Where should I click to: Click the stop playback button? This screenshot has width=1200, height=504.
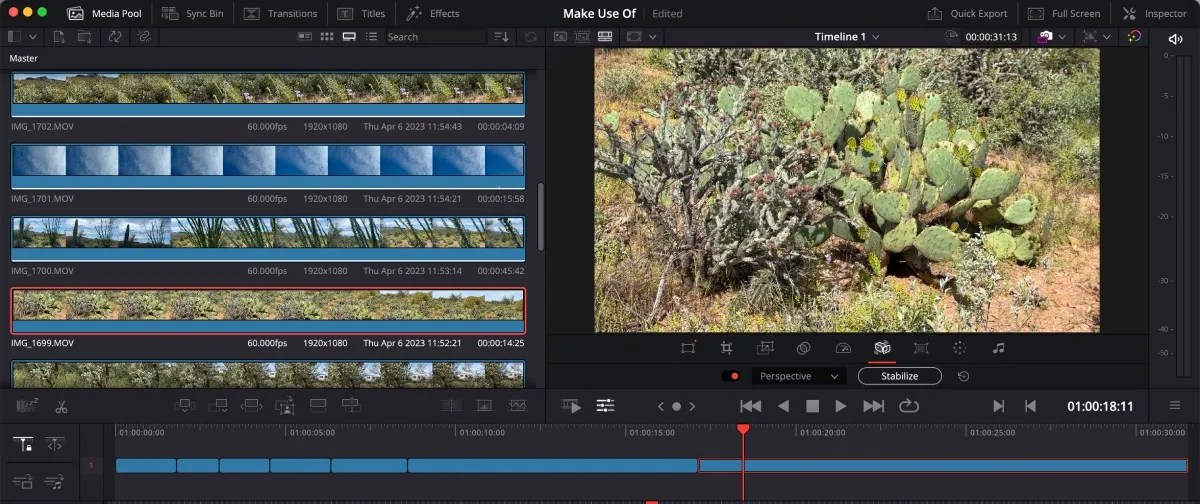pos(812,406)
